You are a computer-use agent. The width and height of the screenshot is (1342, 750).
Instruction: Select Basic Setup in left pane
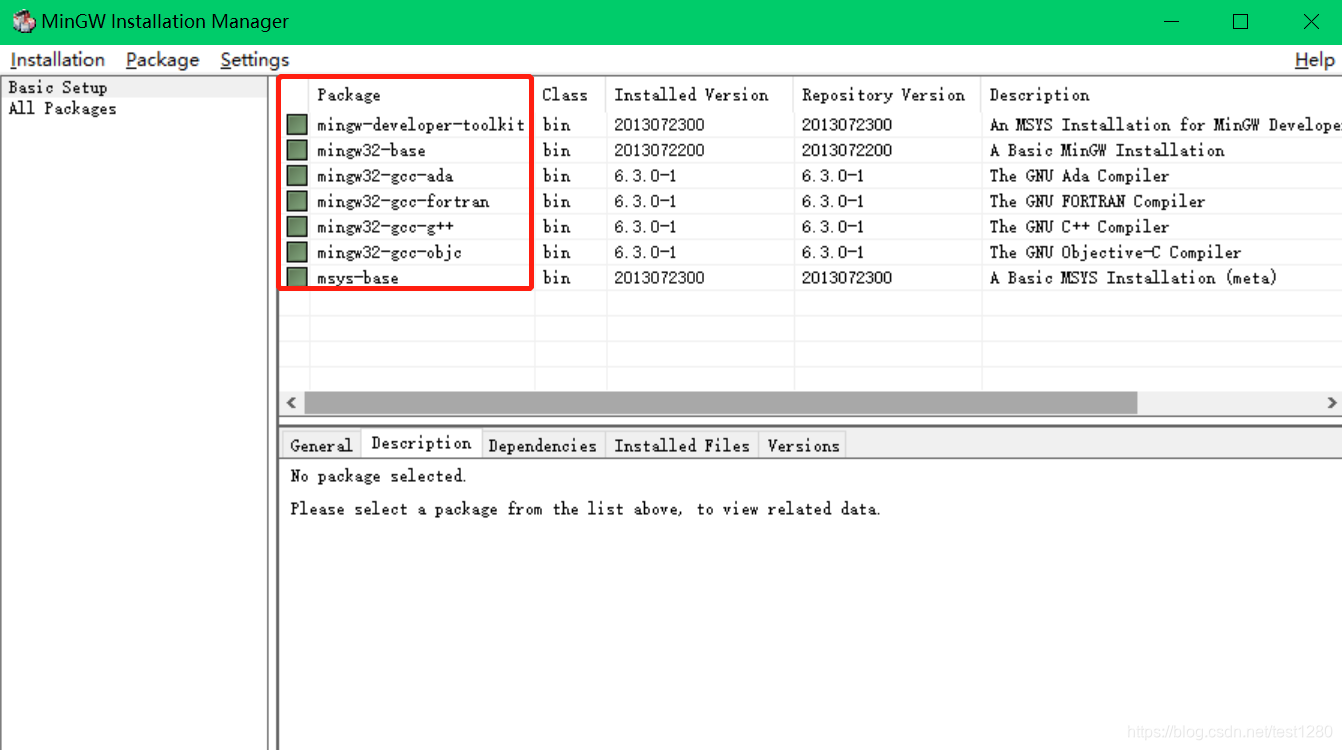[x=57, y=87]
